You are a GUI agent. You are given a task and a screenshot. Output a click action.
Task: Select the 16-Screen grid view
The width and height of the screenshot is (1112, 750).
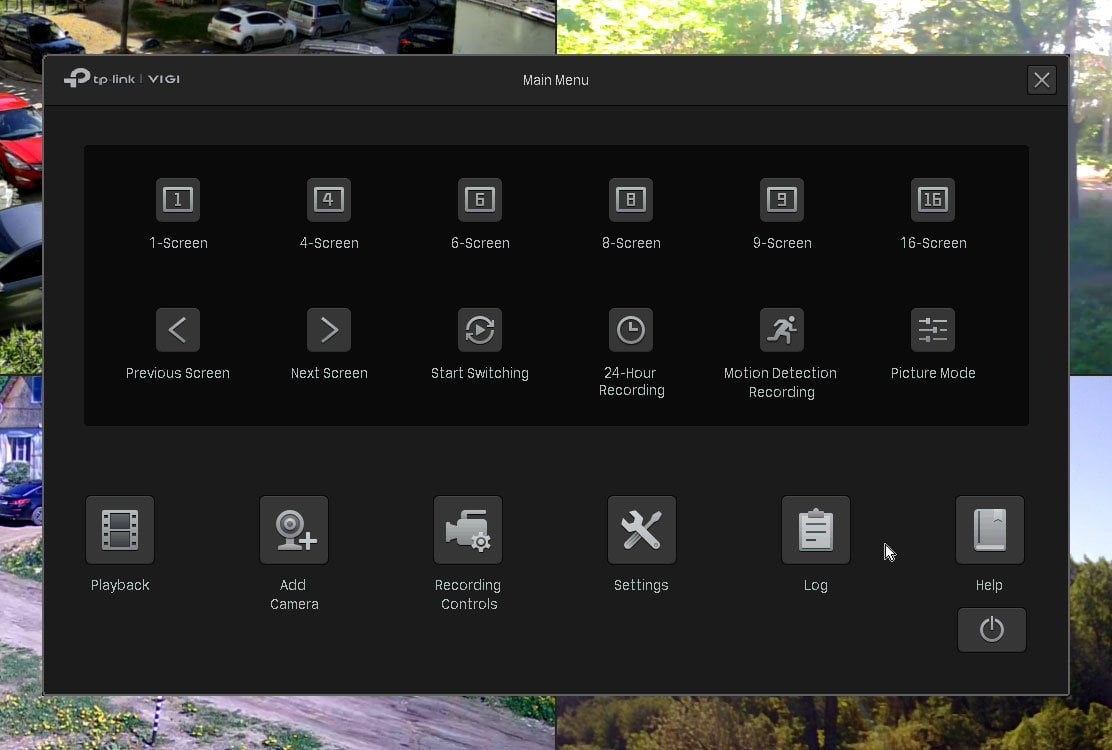coord(933,200)
